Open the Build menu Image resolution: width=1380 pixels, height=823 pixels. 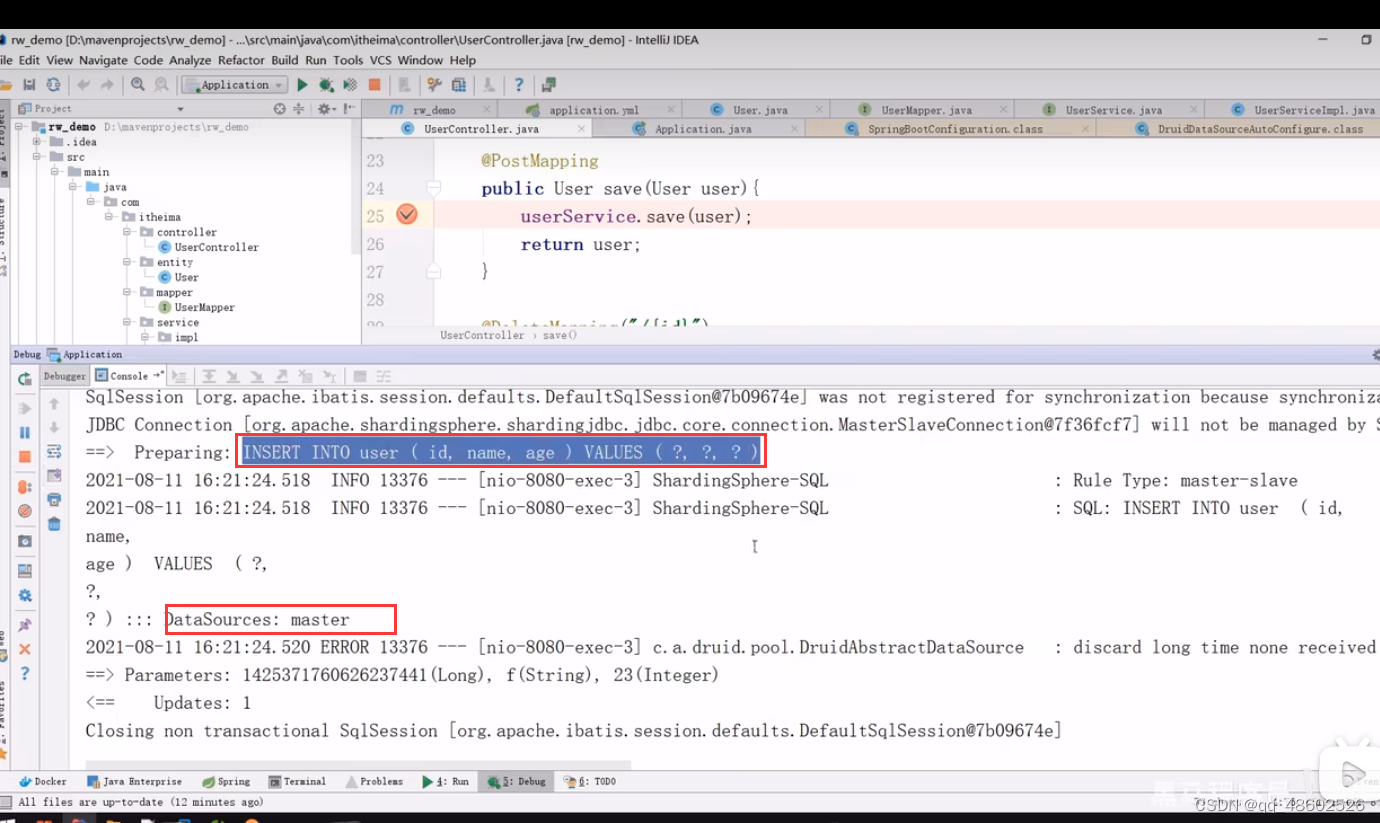point(285,60)
